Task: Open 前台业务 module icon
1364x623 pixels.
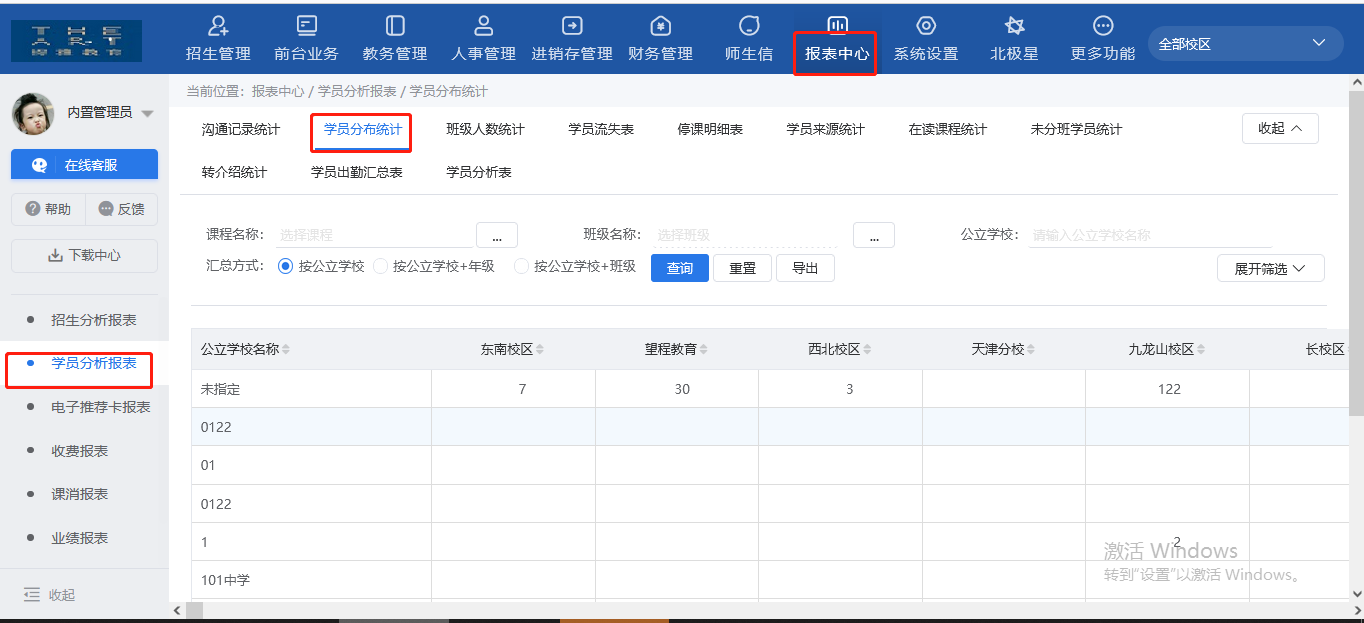Action: [306, 26]
